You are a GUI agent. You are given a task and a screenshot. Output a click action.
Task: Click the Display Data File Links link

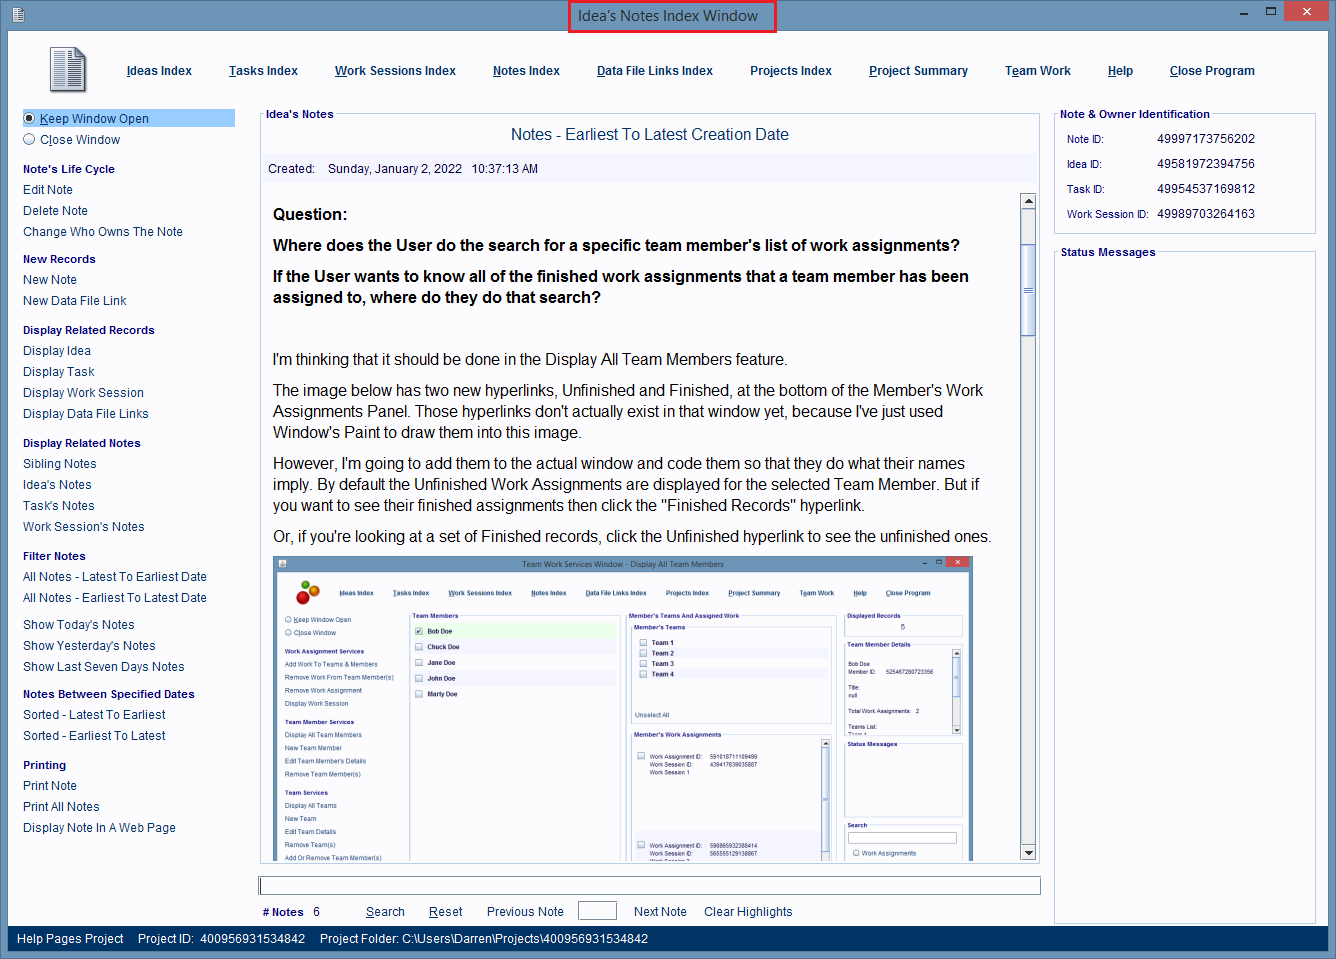pyautogui.click(x=86, y=414)
